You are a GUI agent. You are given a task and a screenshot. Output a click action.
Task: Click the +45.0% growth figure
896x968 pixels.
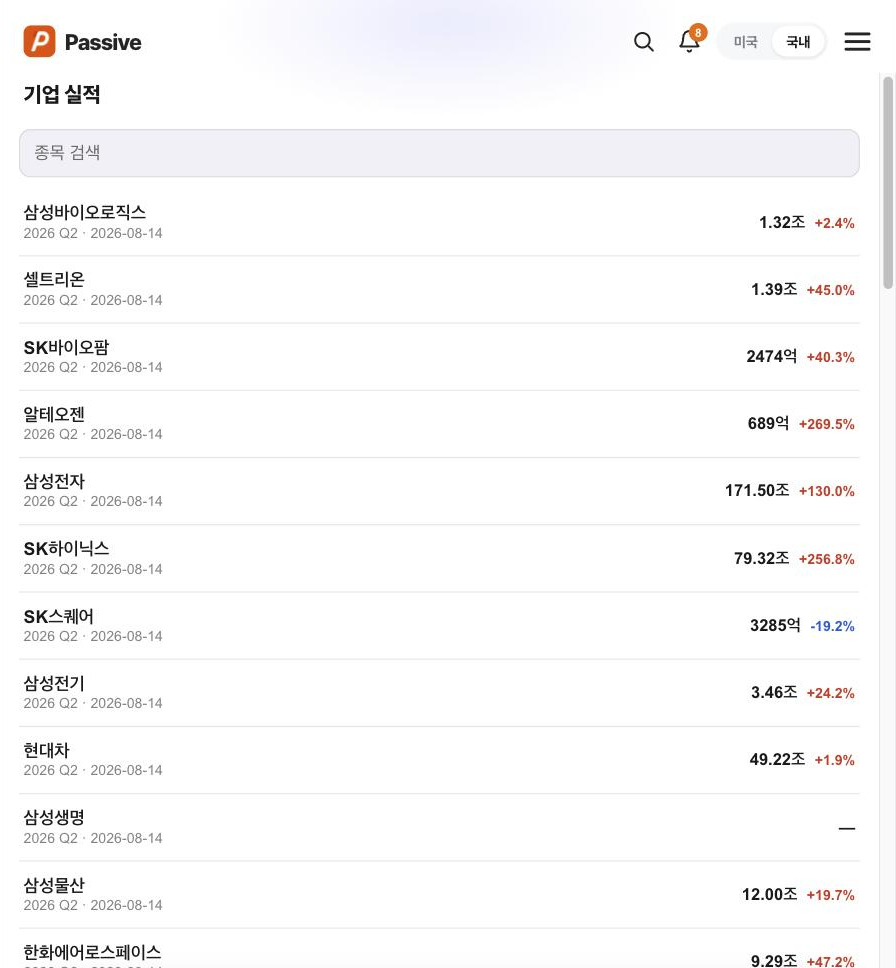coord(831,290)
